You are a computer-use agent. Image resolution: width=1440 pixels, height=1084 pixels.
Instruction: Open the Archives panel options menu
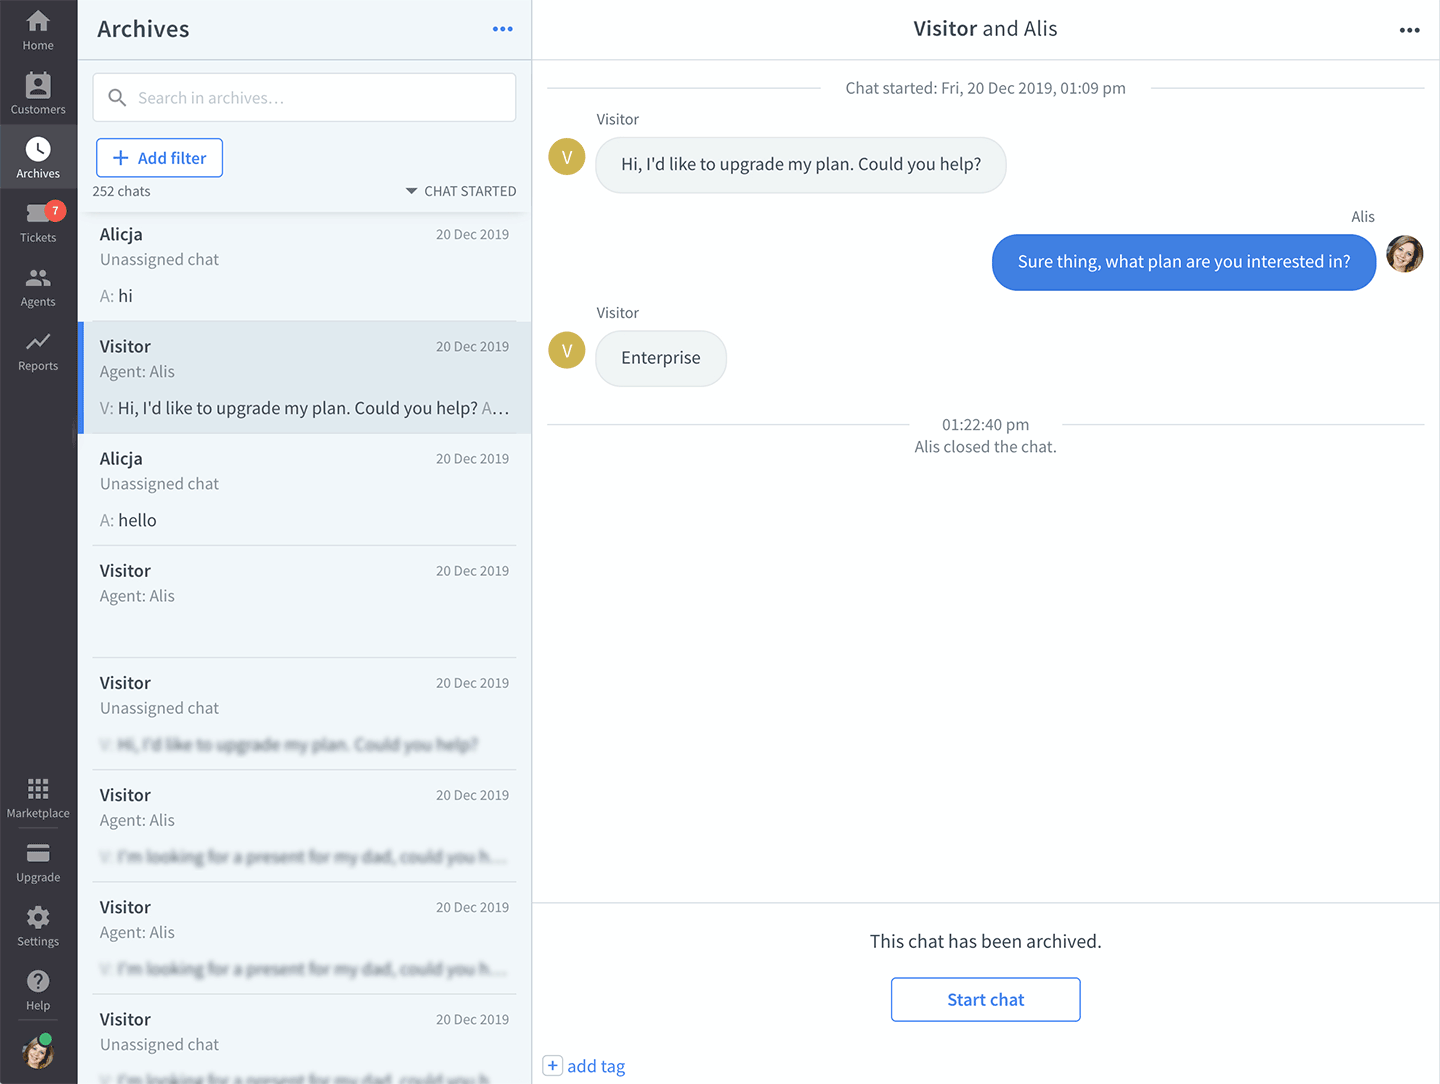[502, 29]
